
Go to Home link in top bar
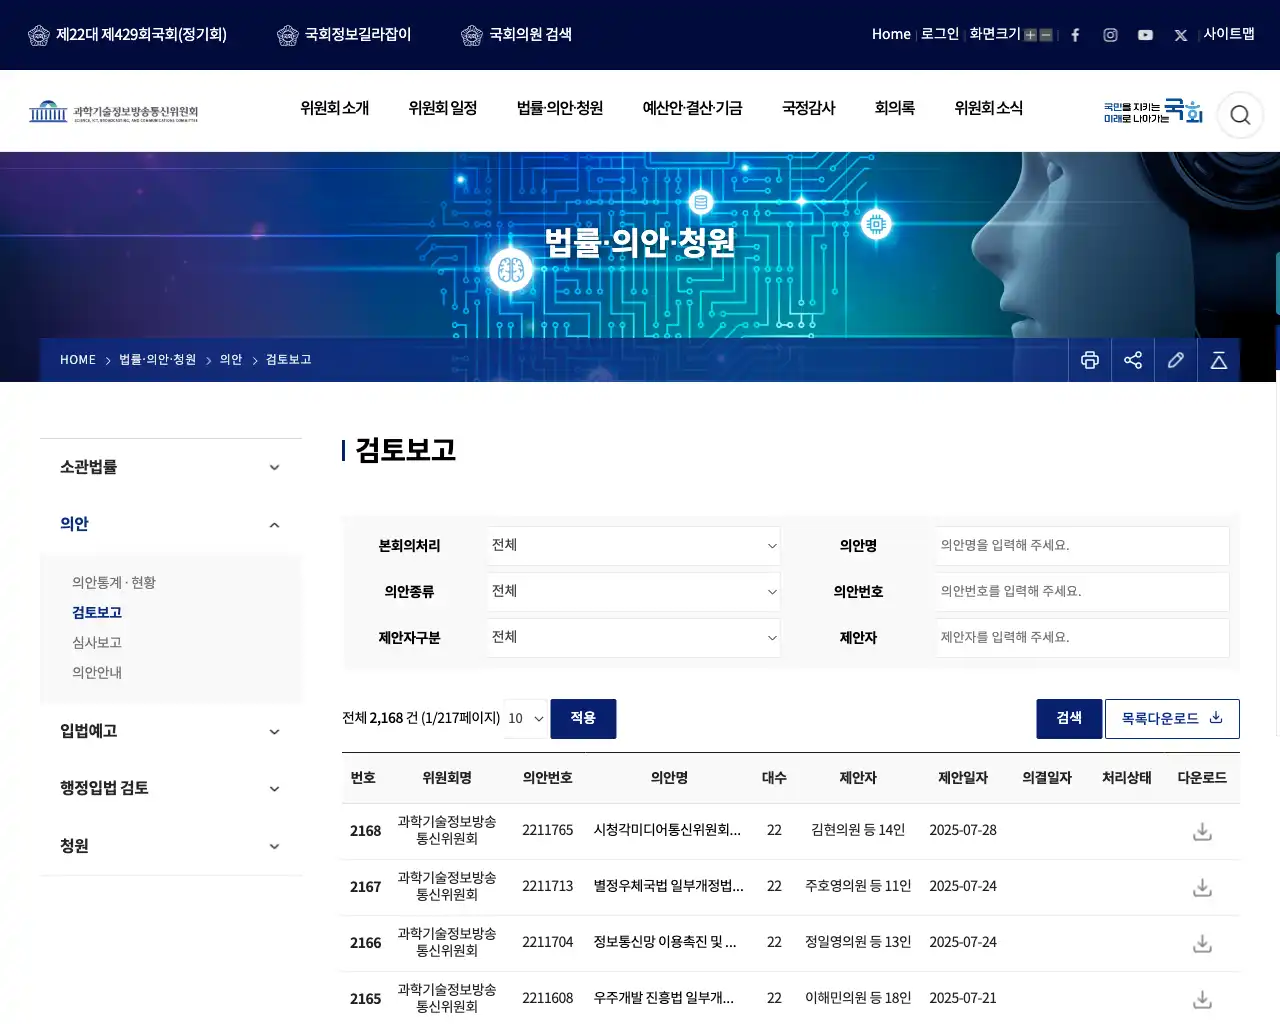[891, 35]
